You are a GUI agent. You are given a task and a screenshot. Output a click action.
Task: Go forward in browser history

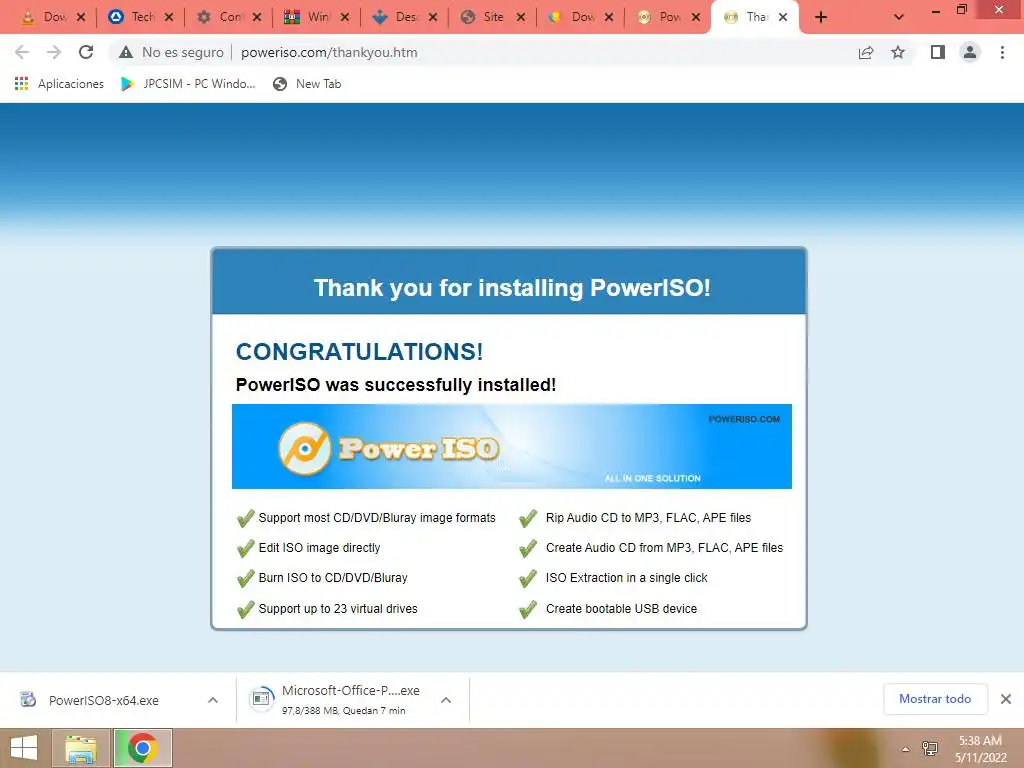[x=54, y=52]
